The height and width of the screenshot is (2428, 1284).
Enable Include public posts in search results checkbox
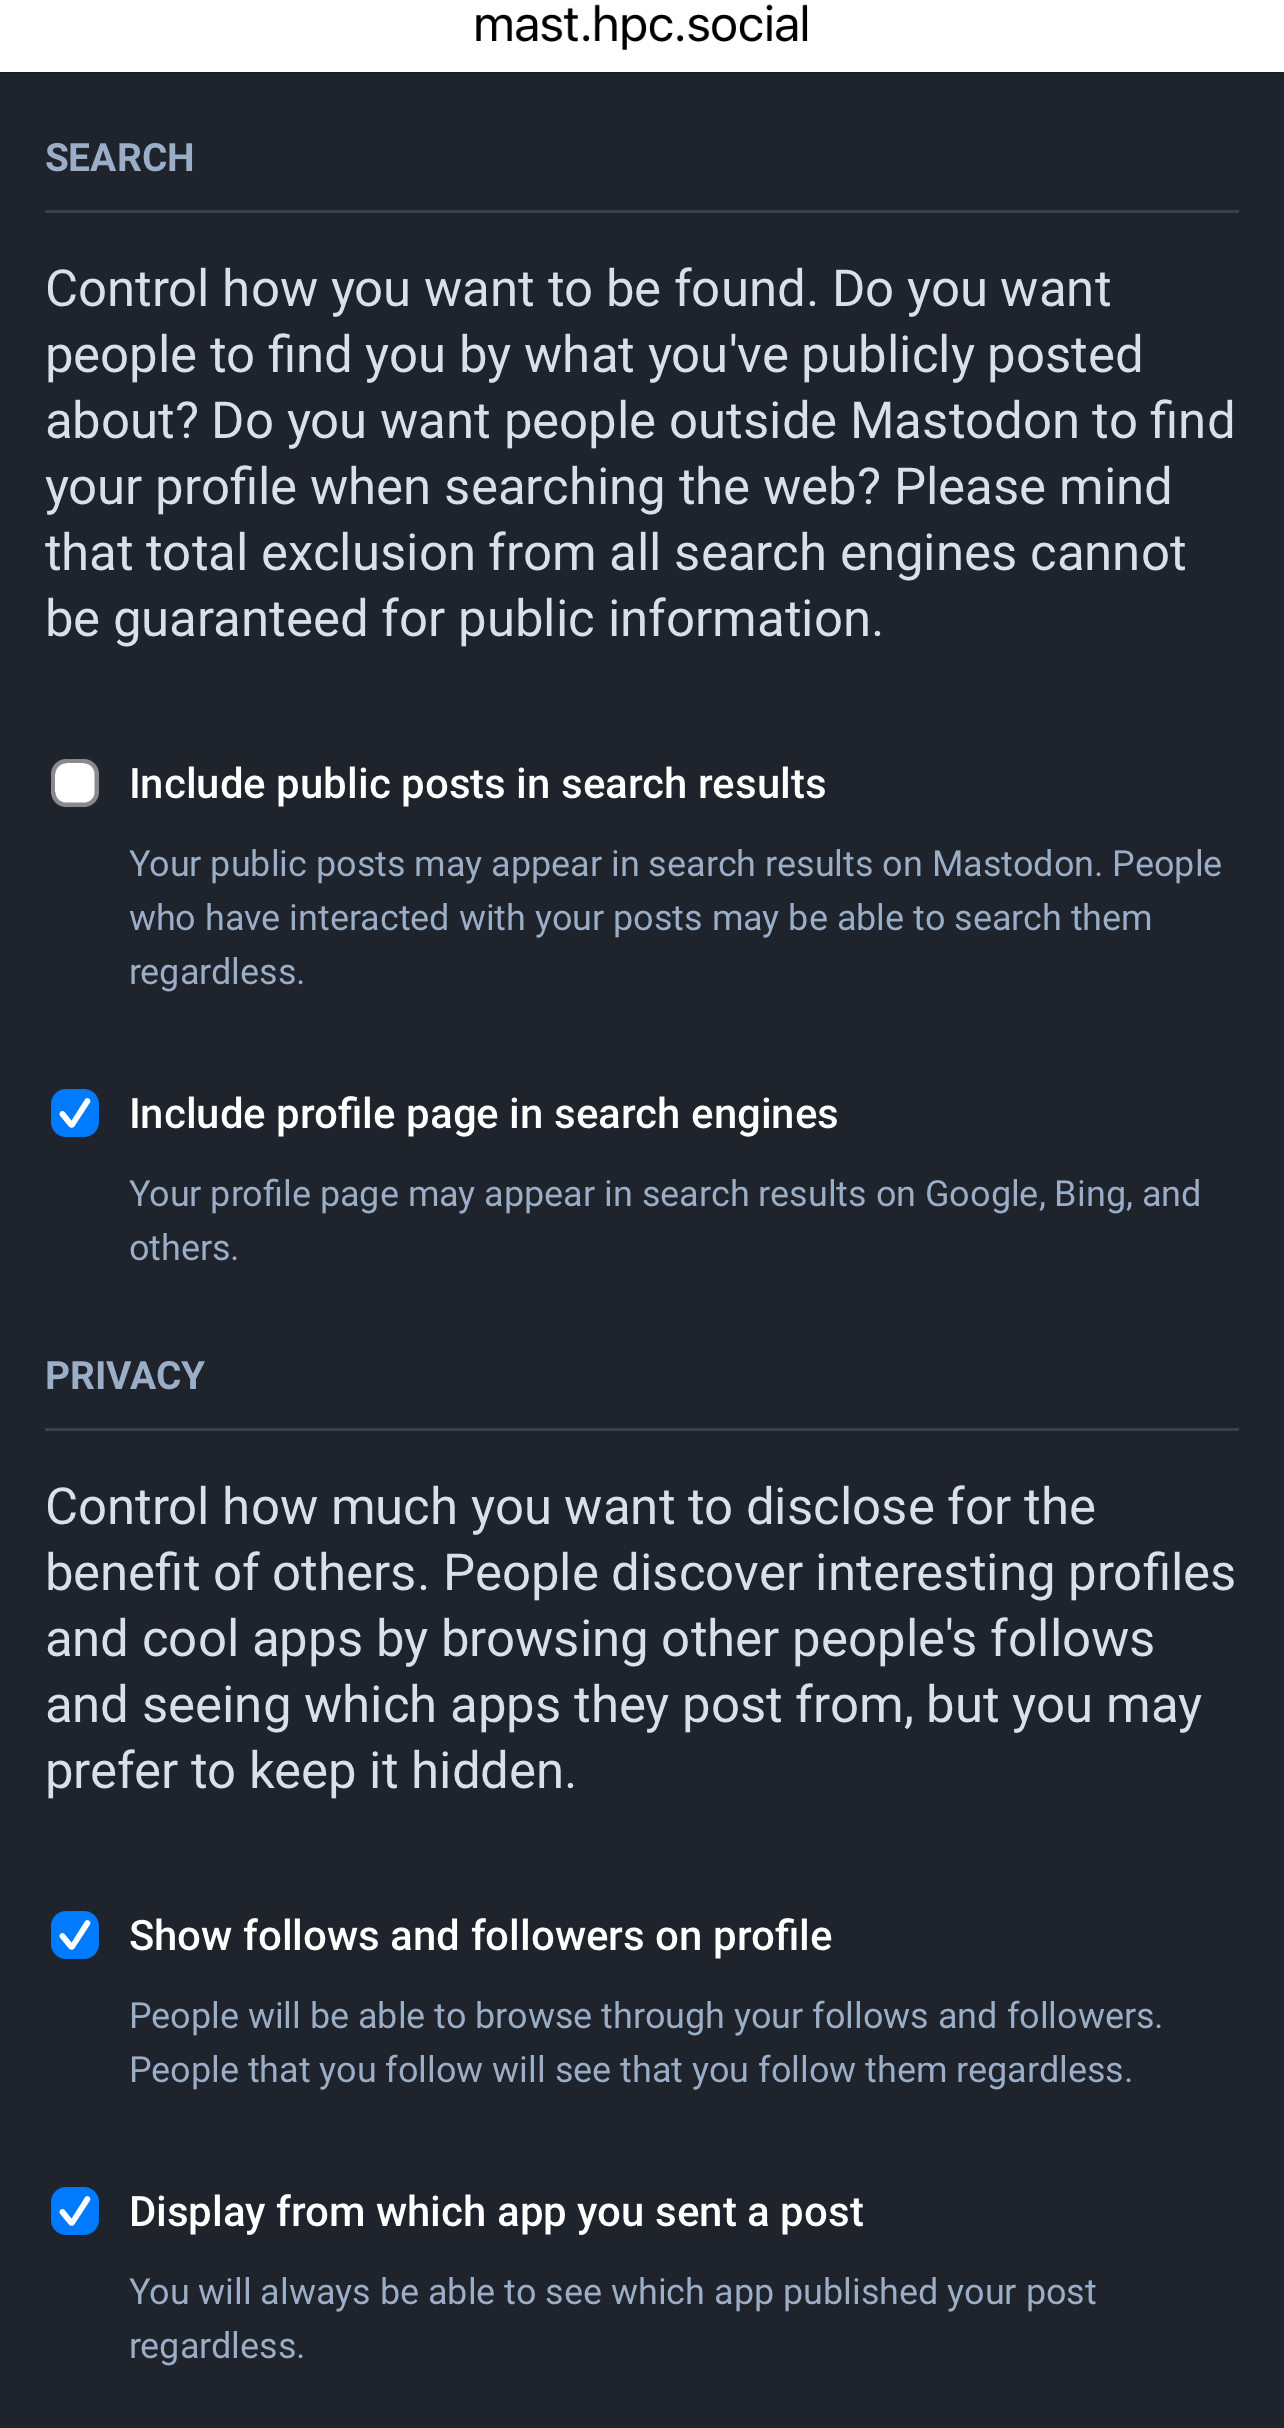tap(75, 783)
